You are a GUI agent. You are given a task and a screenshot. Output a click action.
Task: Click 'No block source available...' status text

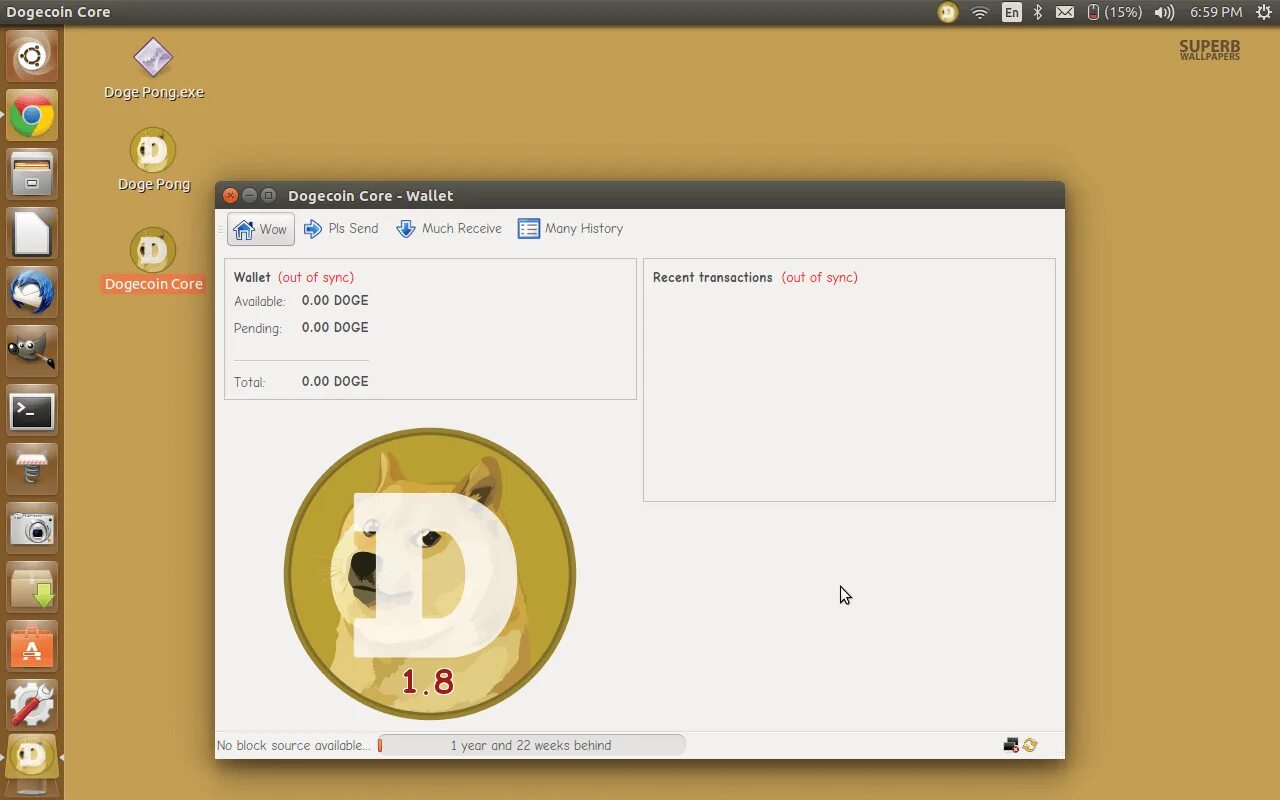point(294,745)
